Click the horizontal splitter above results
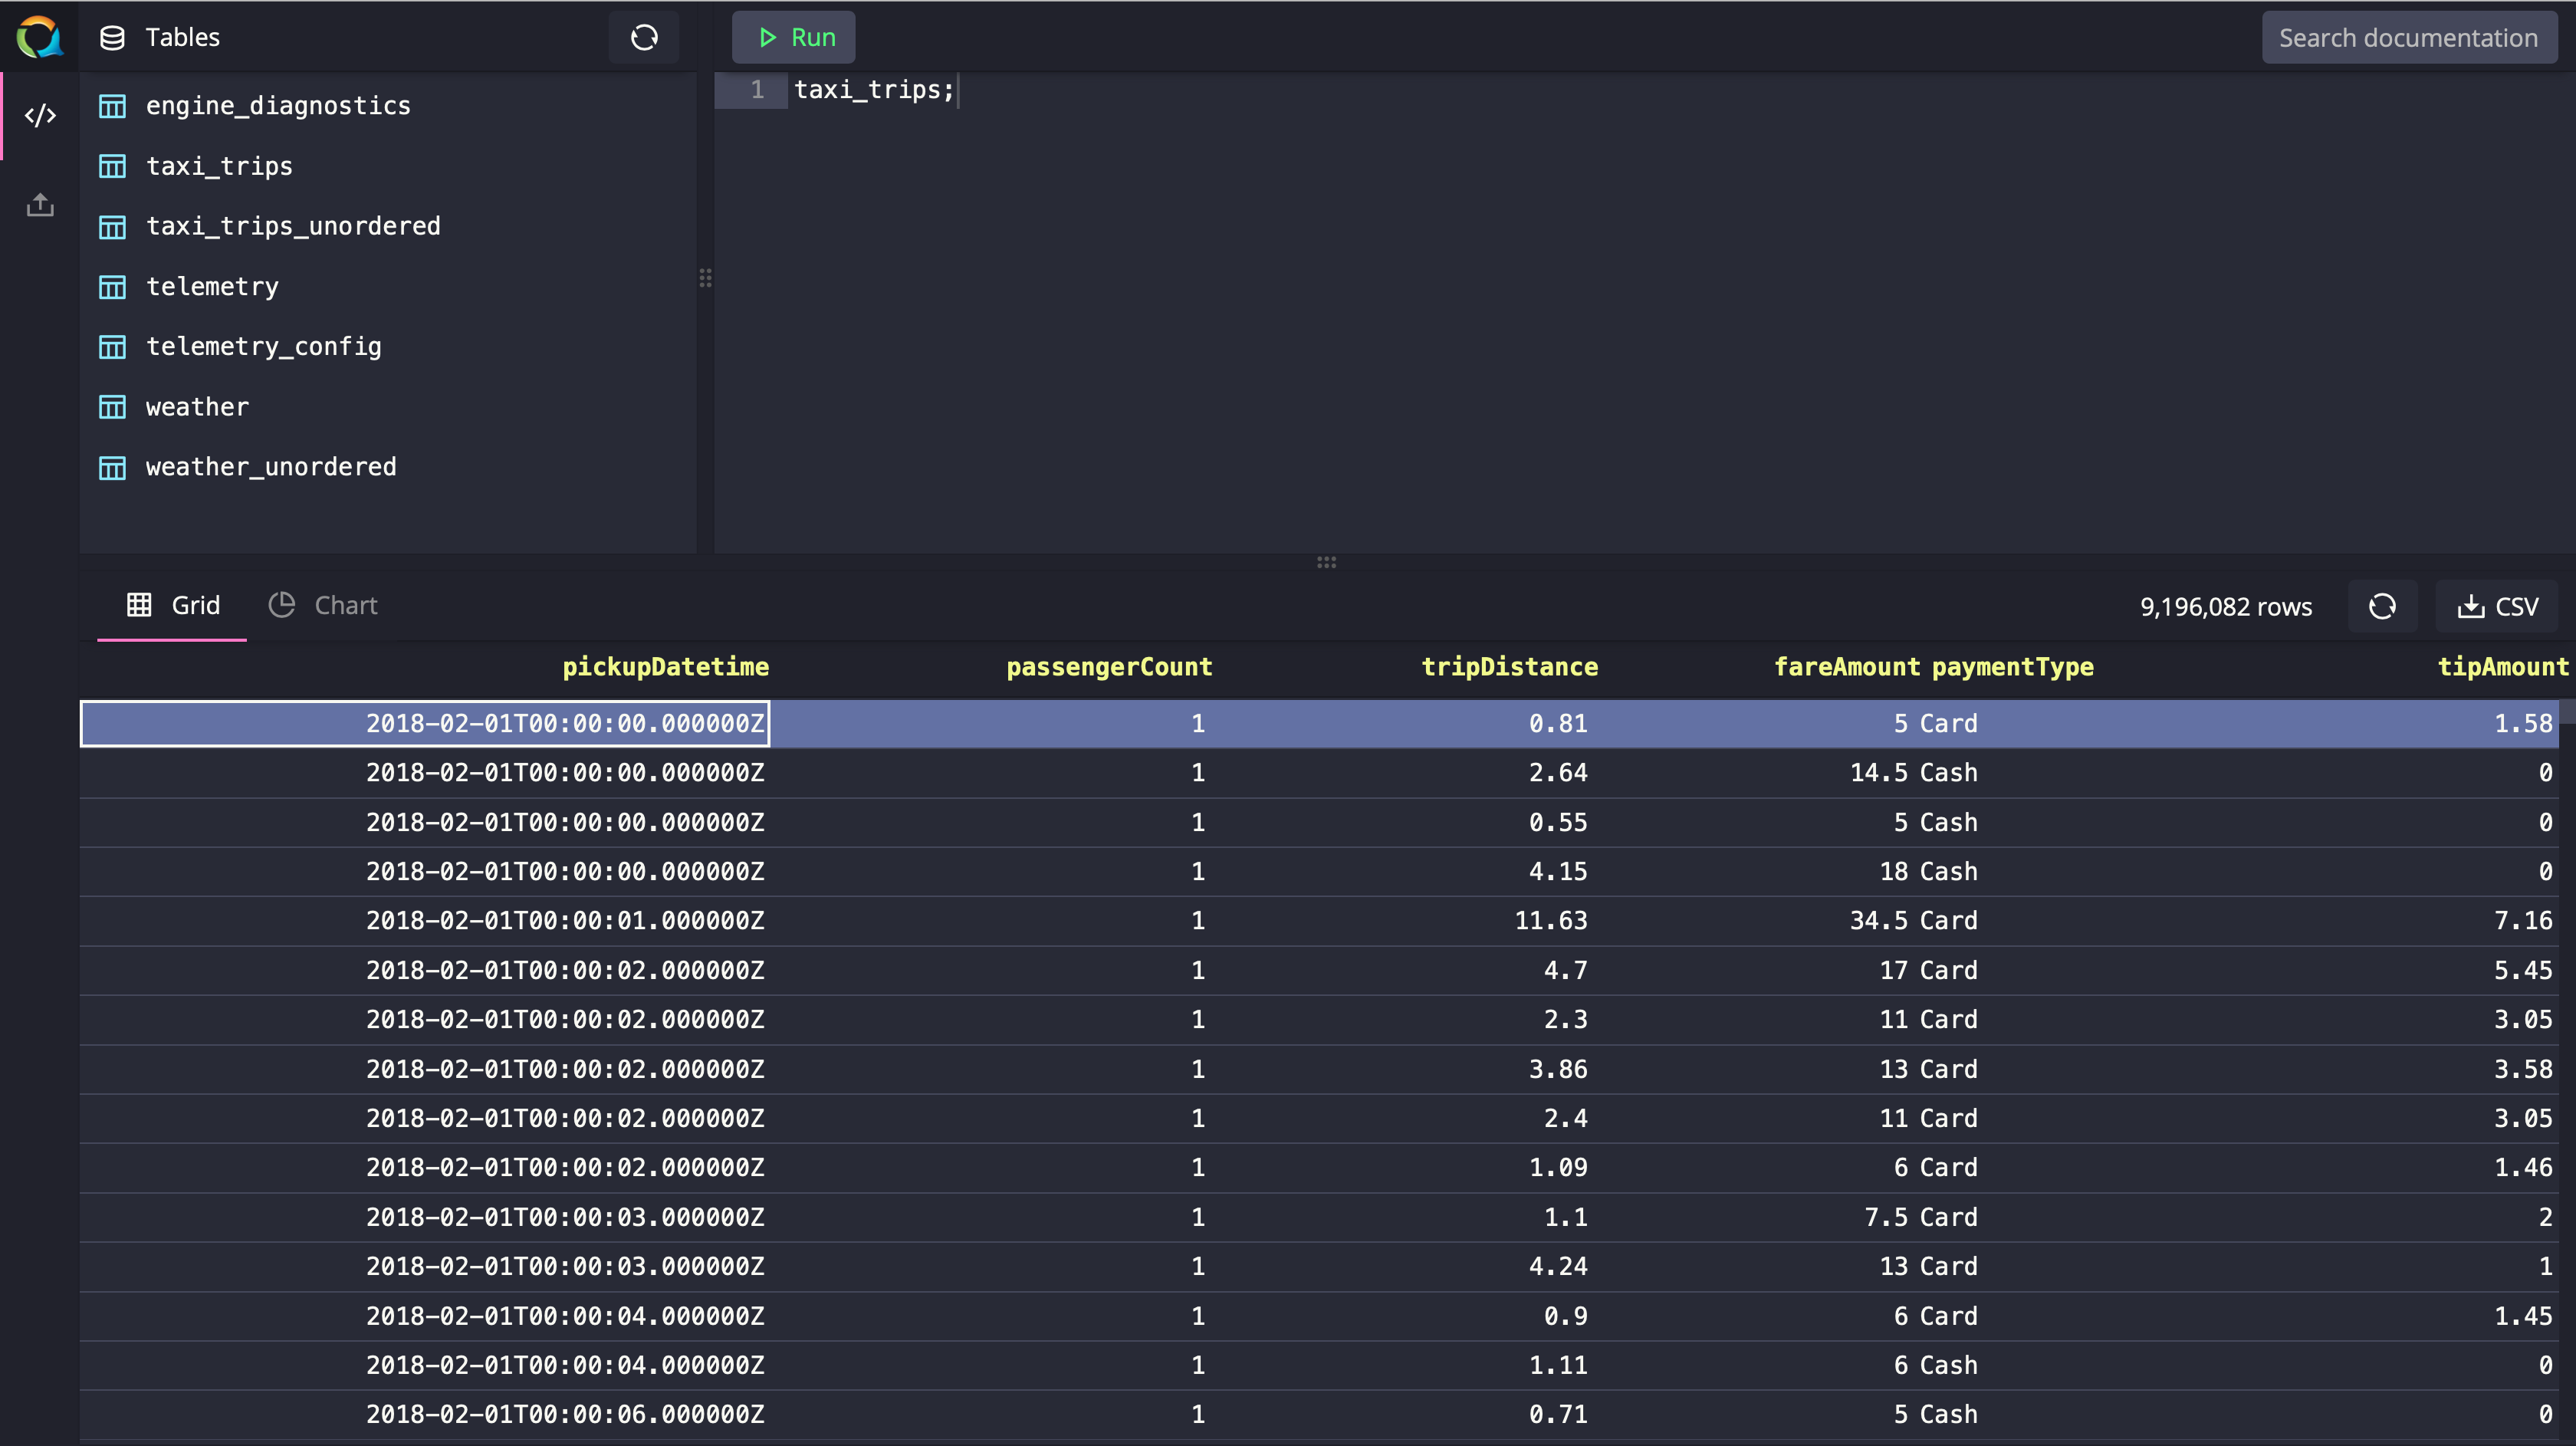This screenshot has width=2576, height=1446. [x=1326, y=562]
